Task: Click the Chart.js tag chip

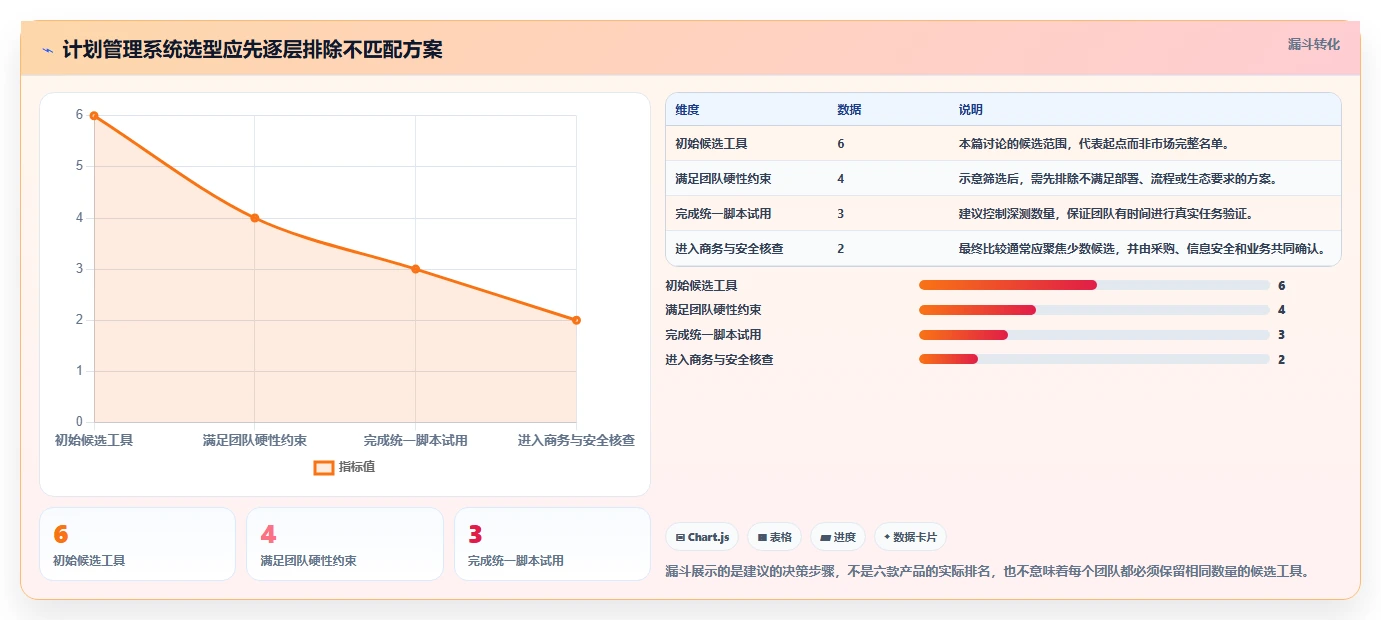Action: pos(702,537)
